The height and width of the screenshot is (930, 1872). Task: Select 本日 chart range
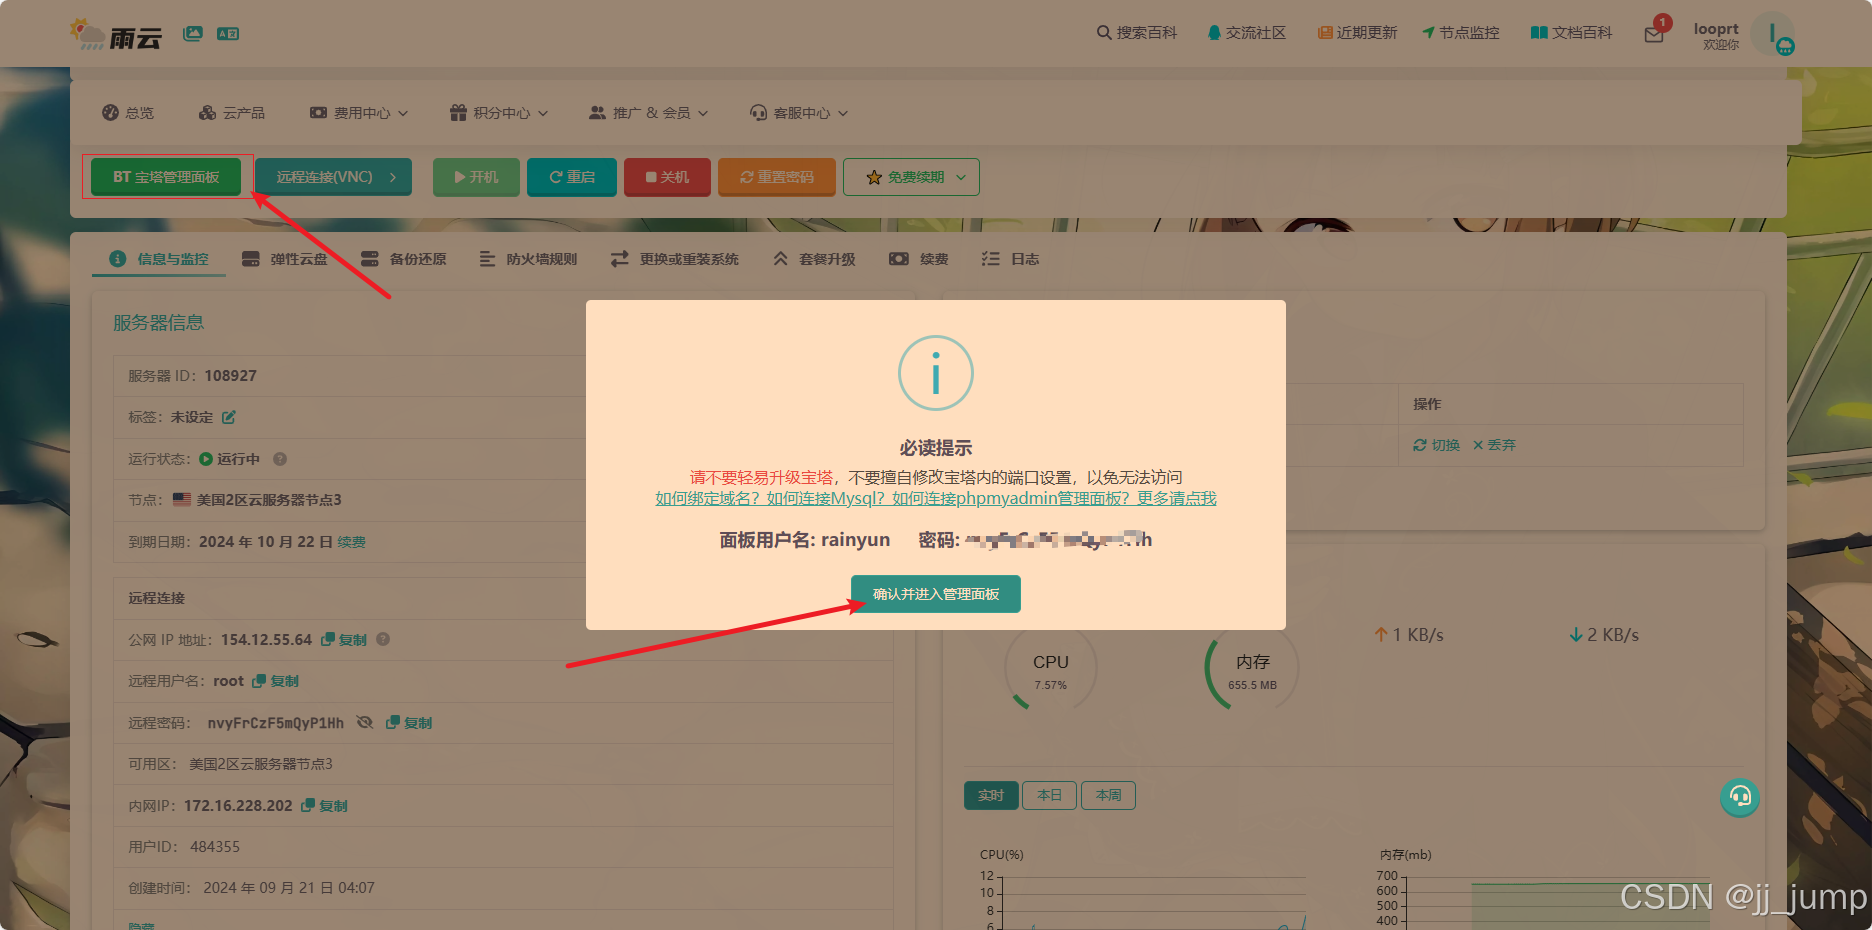click(1049, 795)
